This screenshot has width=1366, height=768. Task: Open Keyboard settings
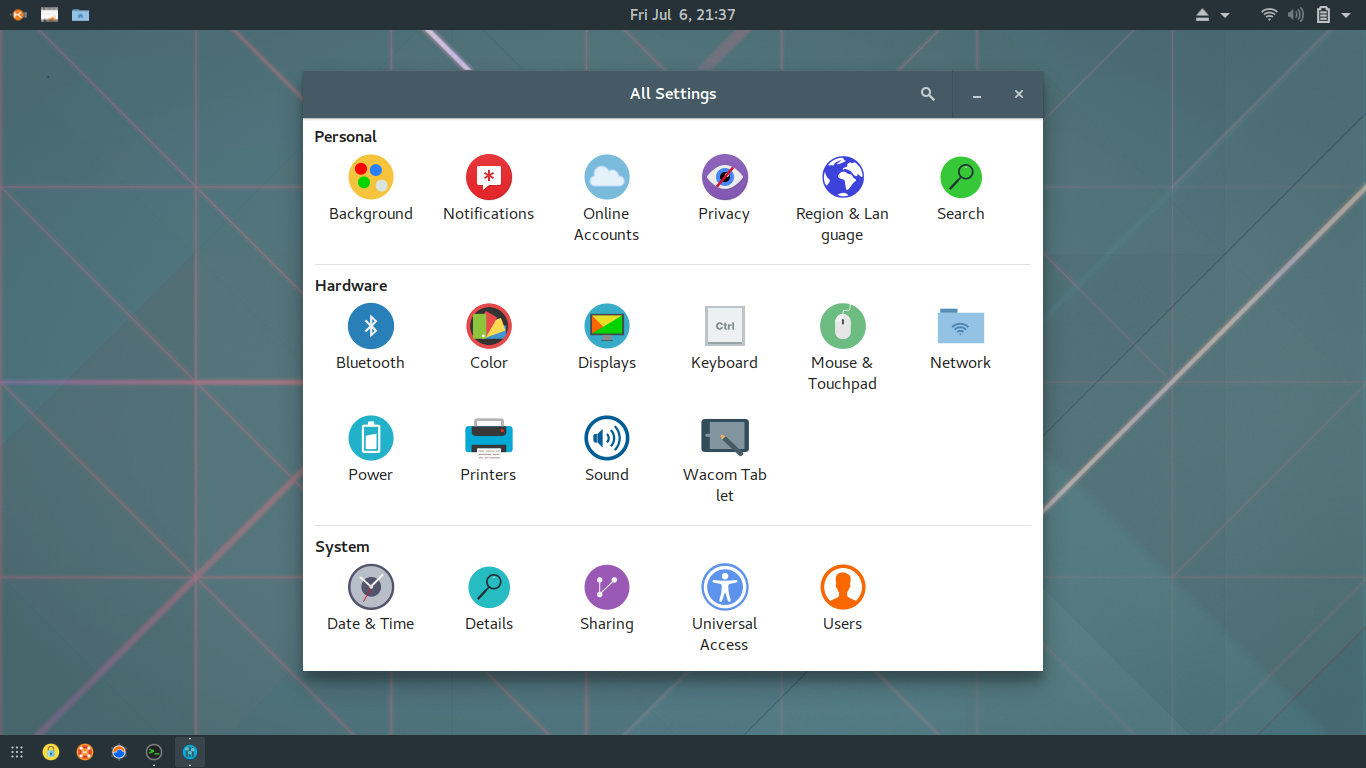pyautogui.click(x=725, y=338)
